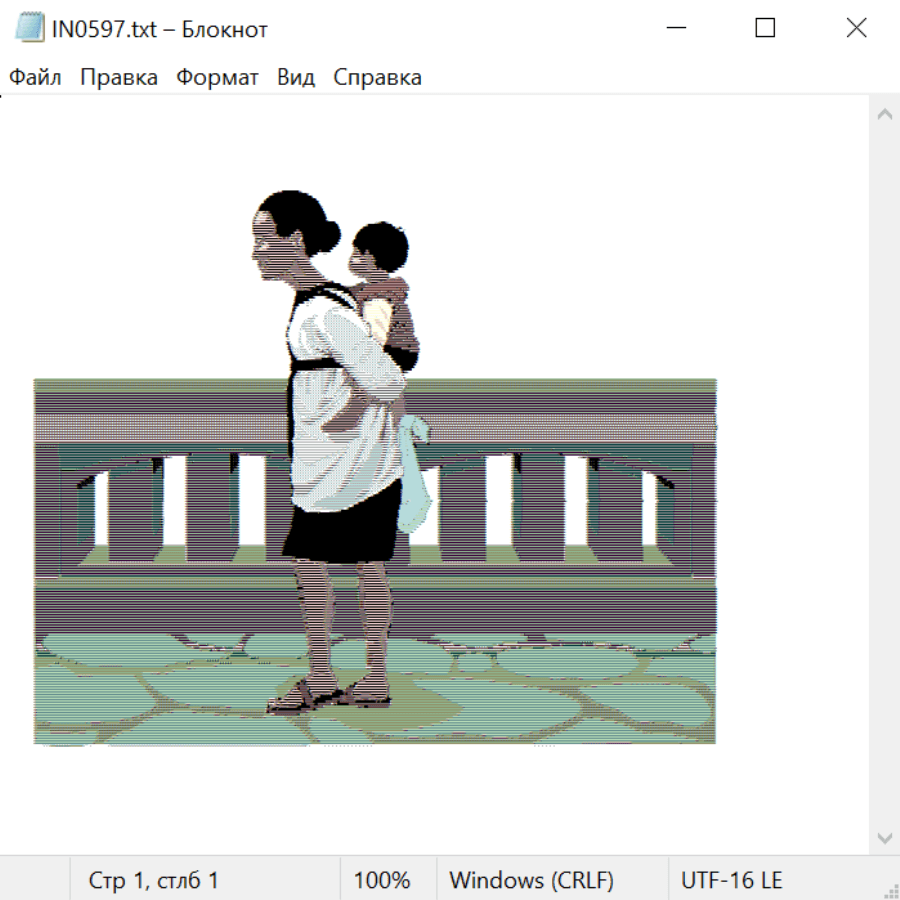Click the resize grip in the bottom-right corner
Image resolution: width=900 pixels, height=900 pixels.
pyautogui.click(x=890, y=890)
